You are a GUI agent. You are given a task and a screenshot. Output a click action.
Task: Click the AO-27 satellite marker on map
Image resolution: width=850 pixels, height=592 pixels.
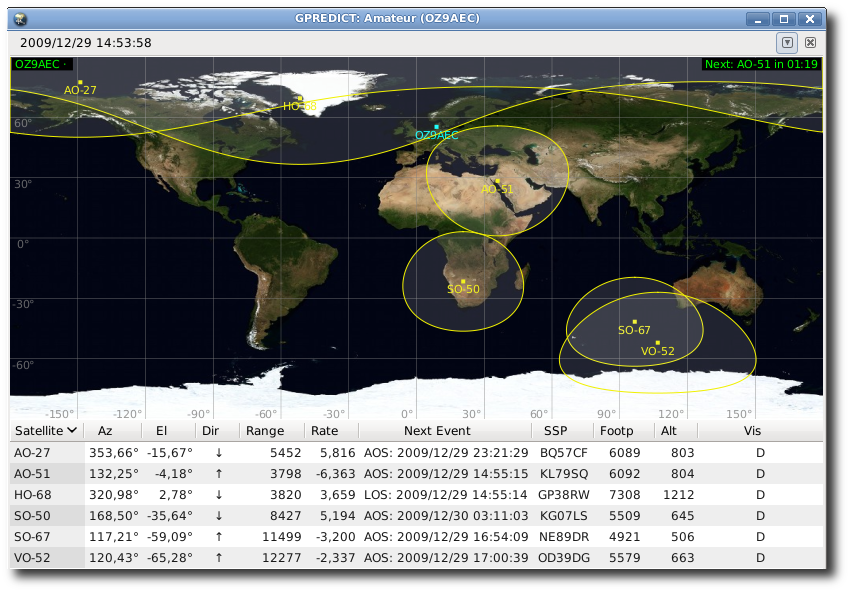[x=80, y=82]
